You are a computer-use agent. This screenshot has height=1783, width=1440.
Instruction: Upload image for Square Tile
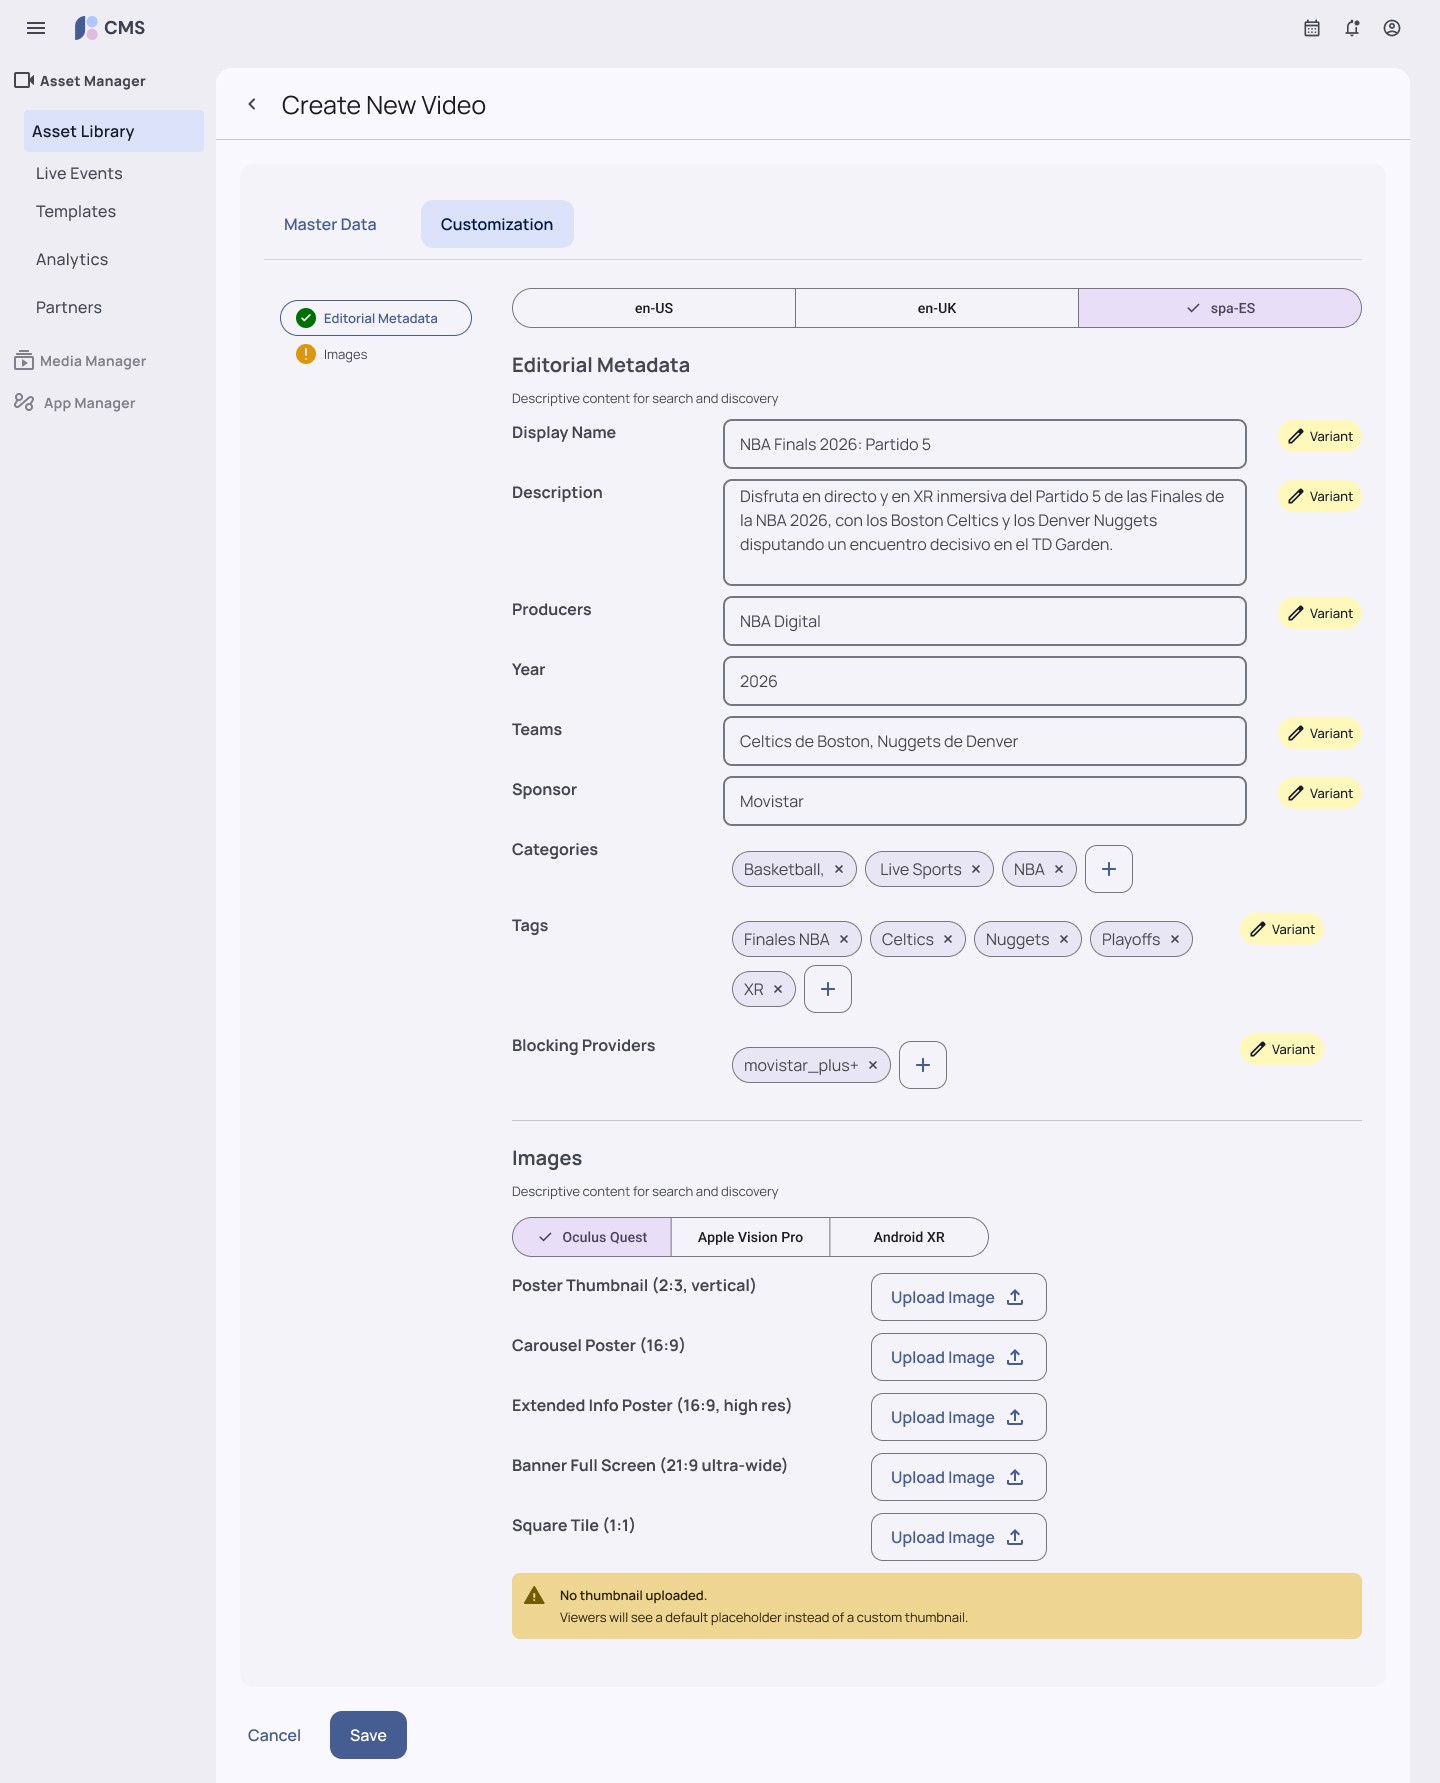coord(959,1537)
